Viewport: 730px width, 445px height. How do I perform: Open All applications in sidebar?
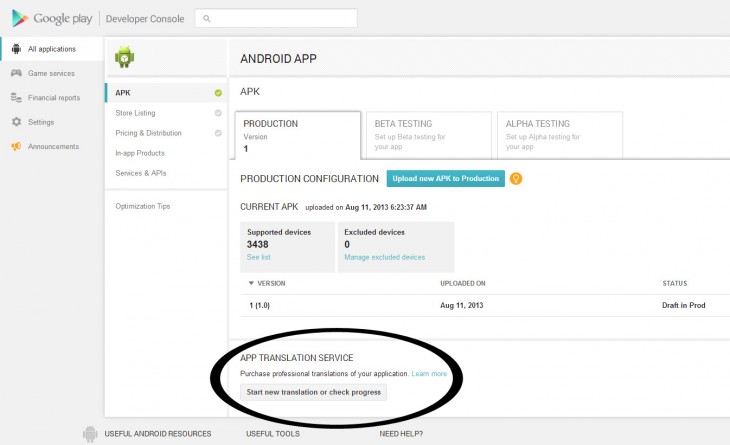click(x=50, y=48)
